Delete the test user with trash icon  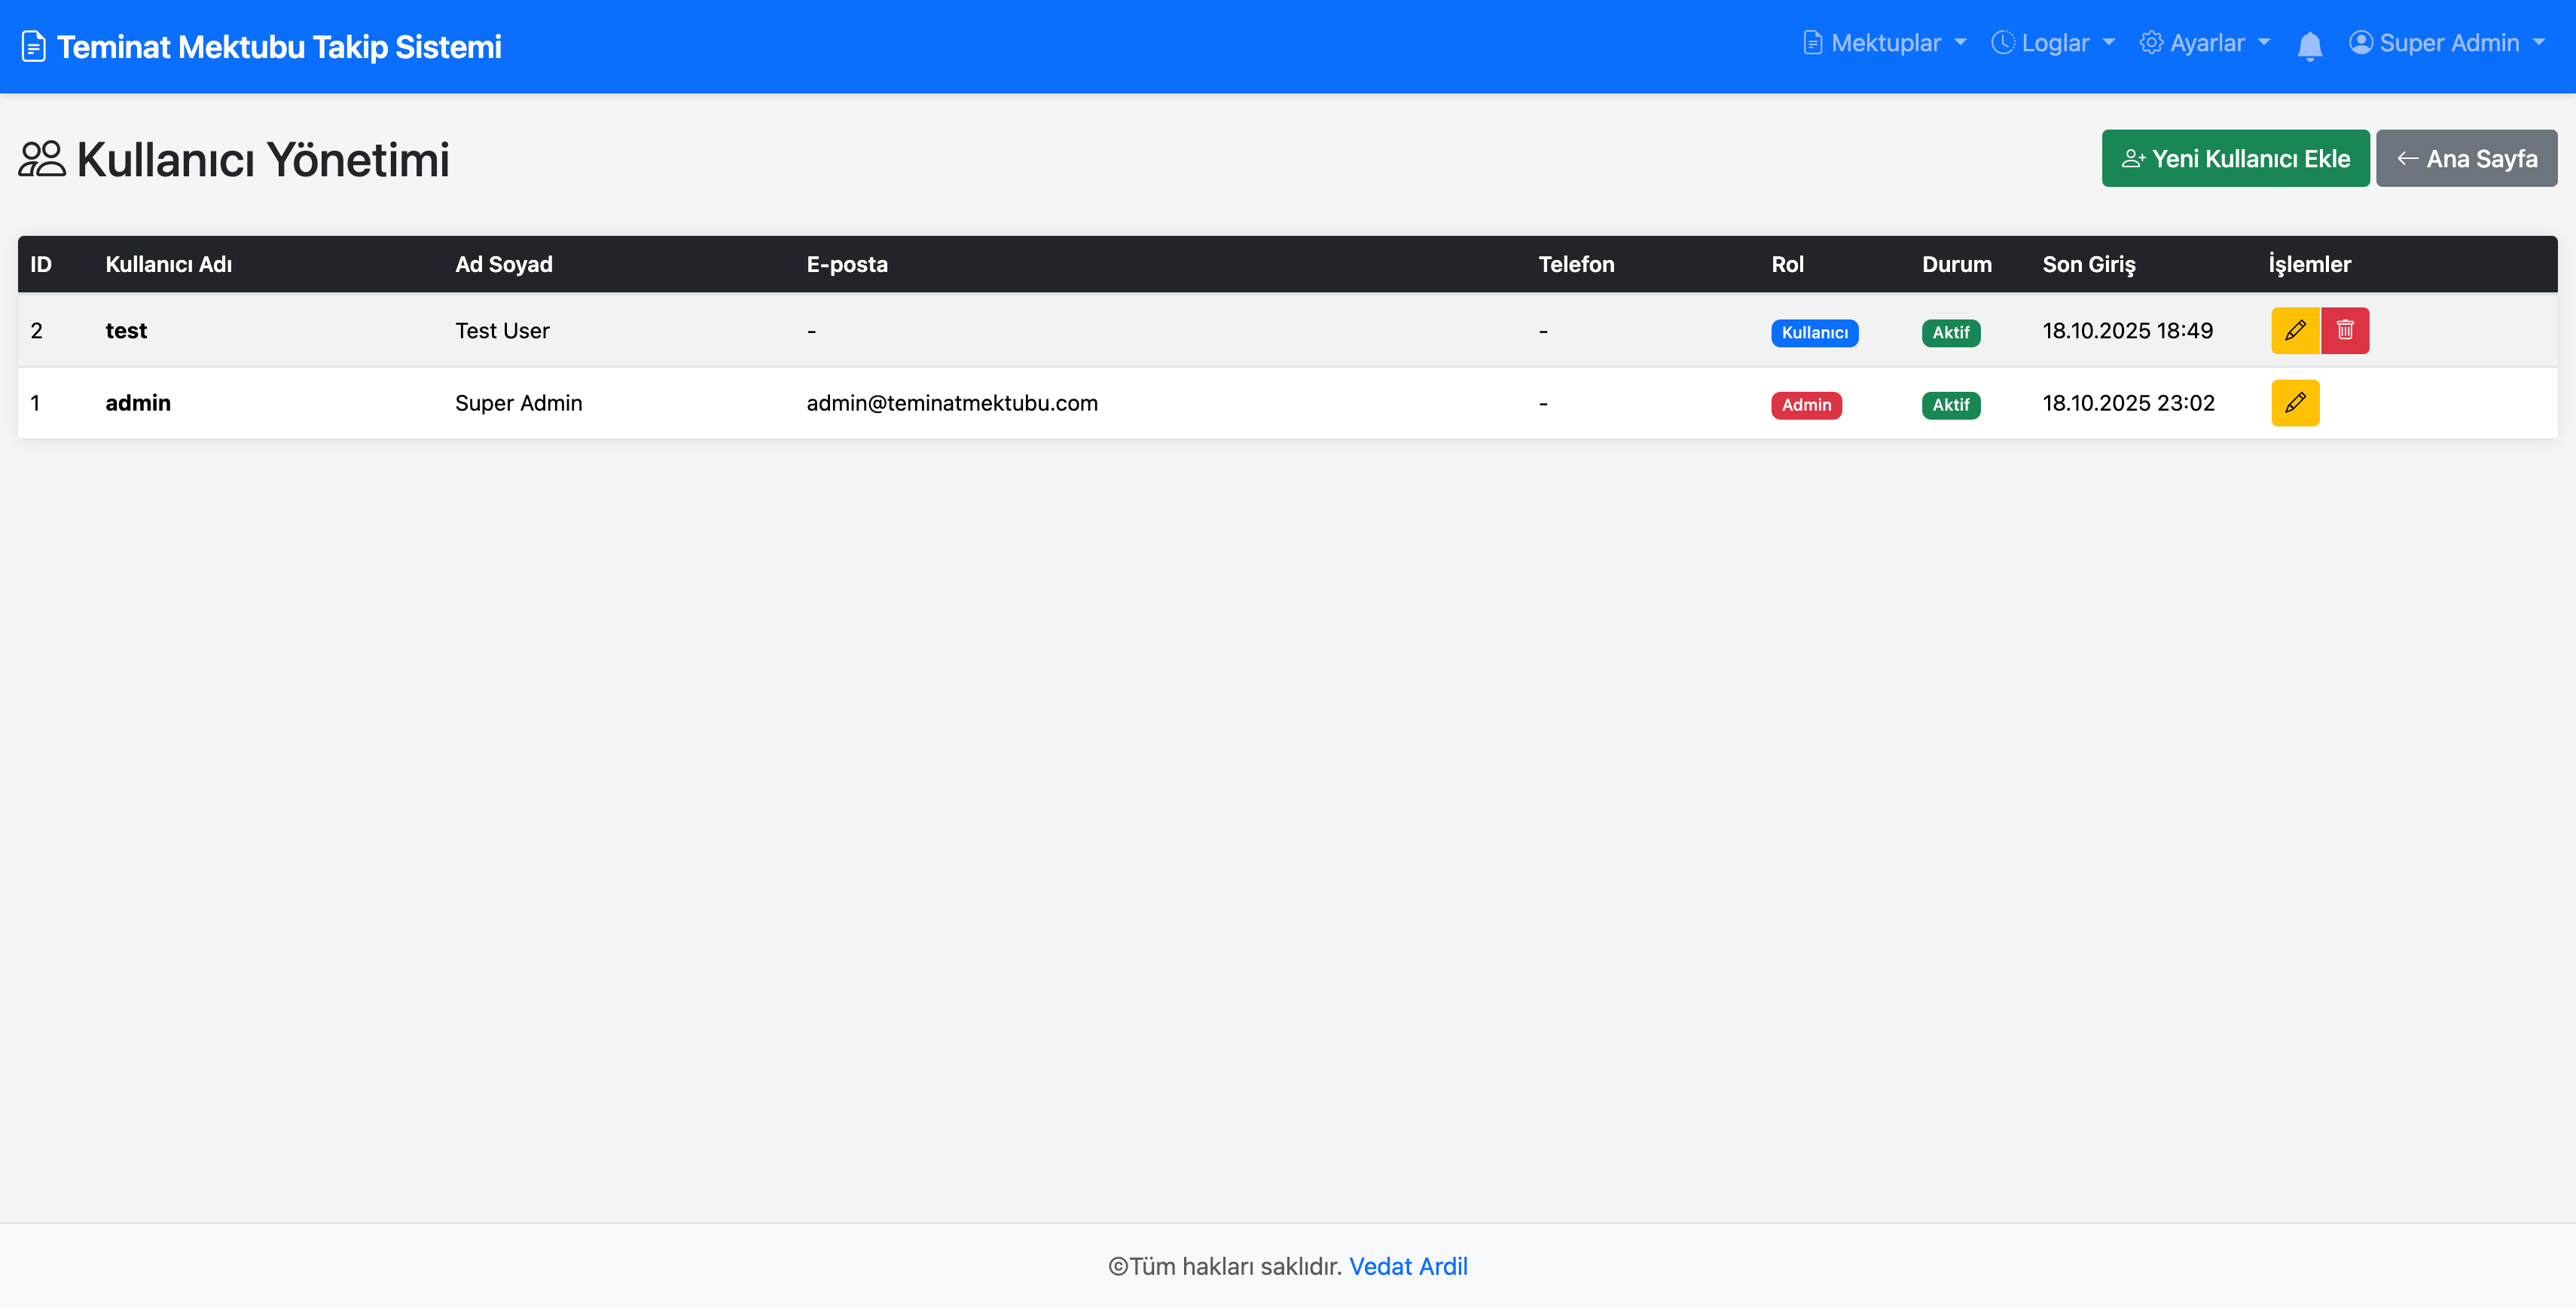(x=2344, y=330)
